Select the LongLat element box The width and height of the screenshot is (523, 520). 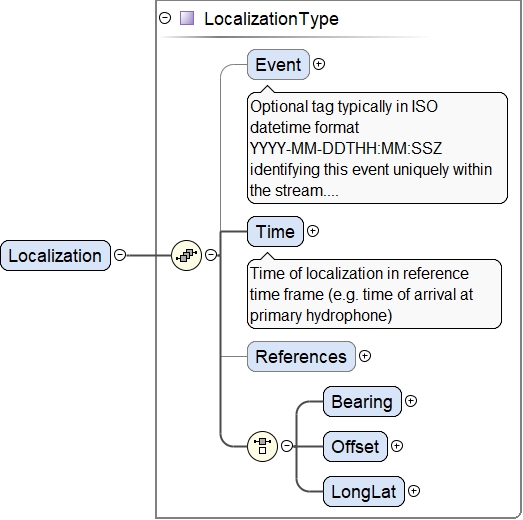tap(364, 491)
